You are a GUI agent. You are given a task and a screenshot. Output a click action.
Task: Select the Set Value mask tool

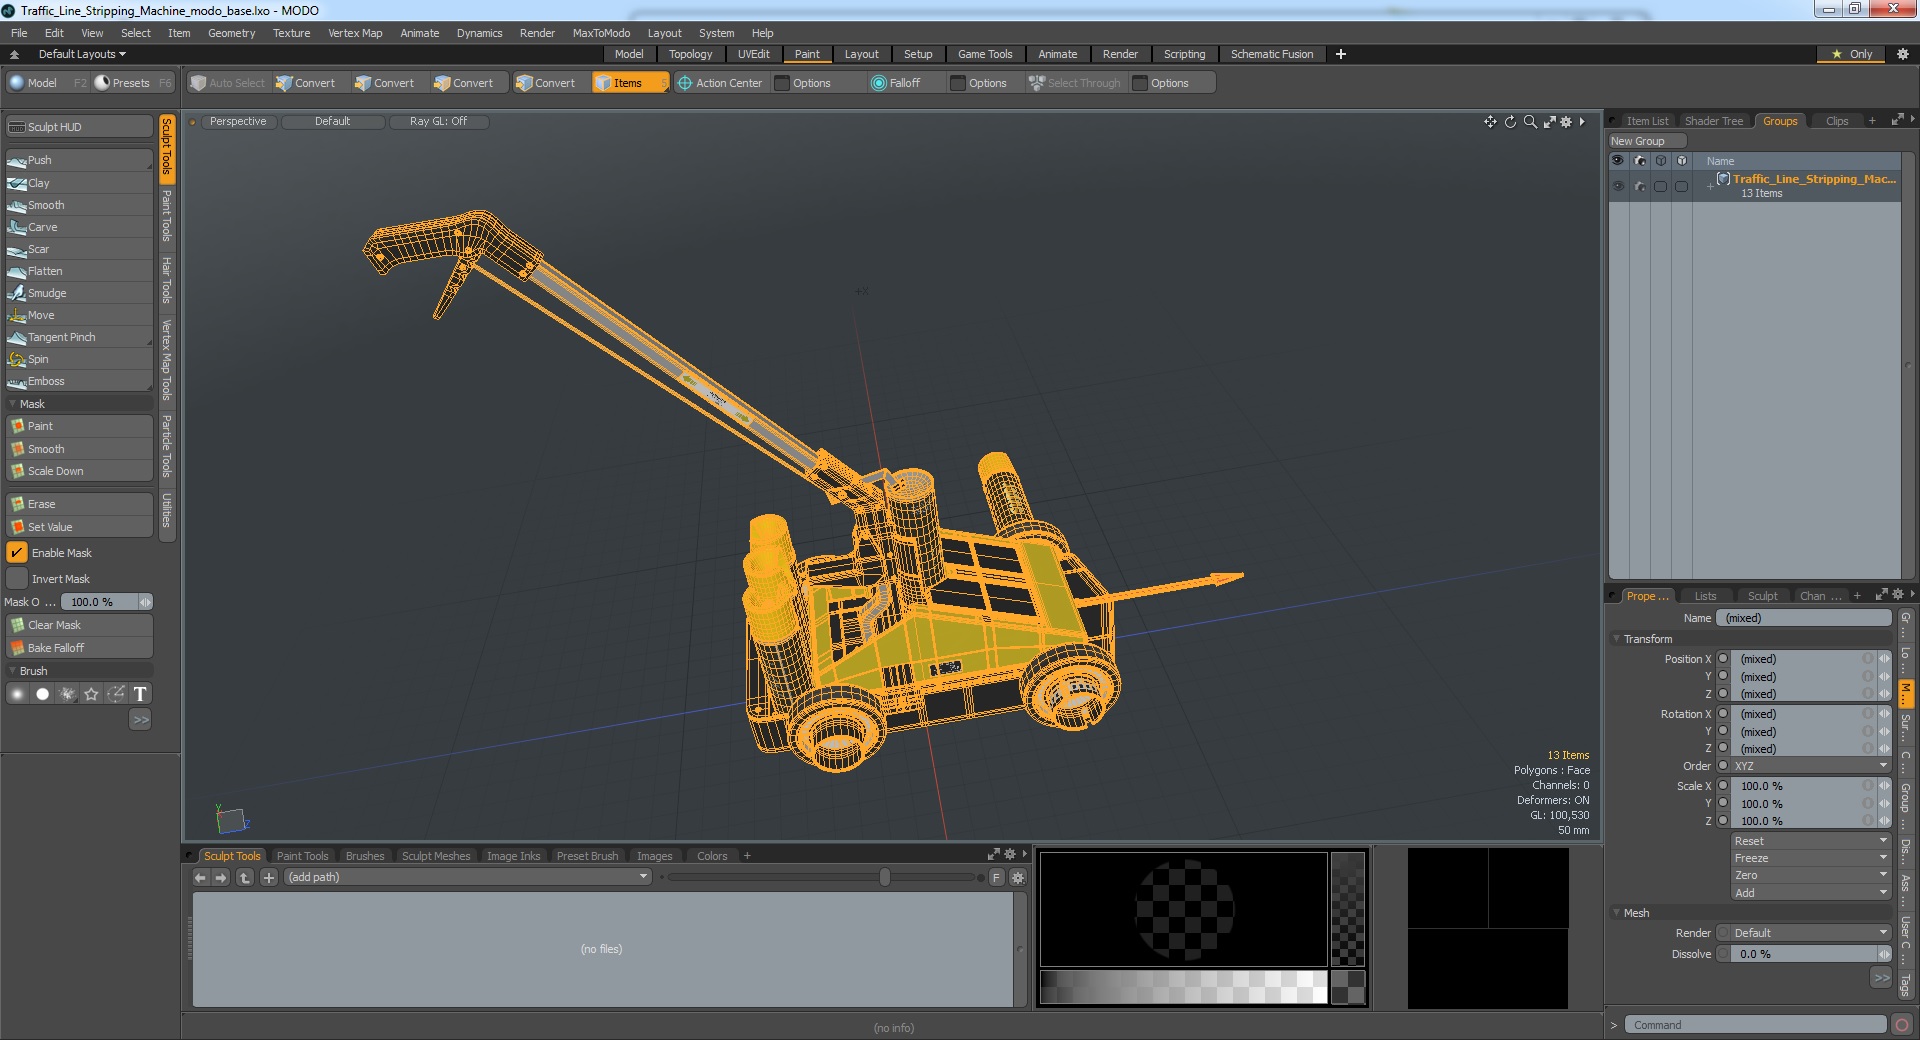pyautogui.click(x=79, y=527)
